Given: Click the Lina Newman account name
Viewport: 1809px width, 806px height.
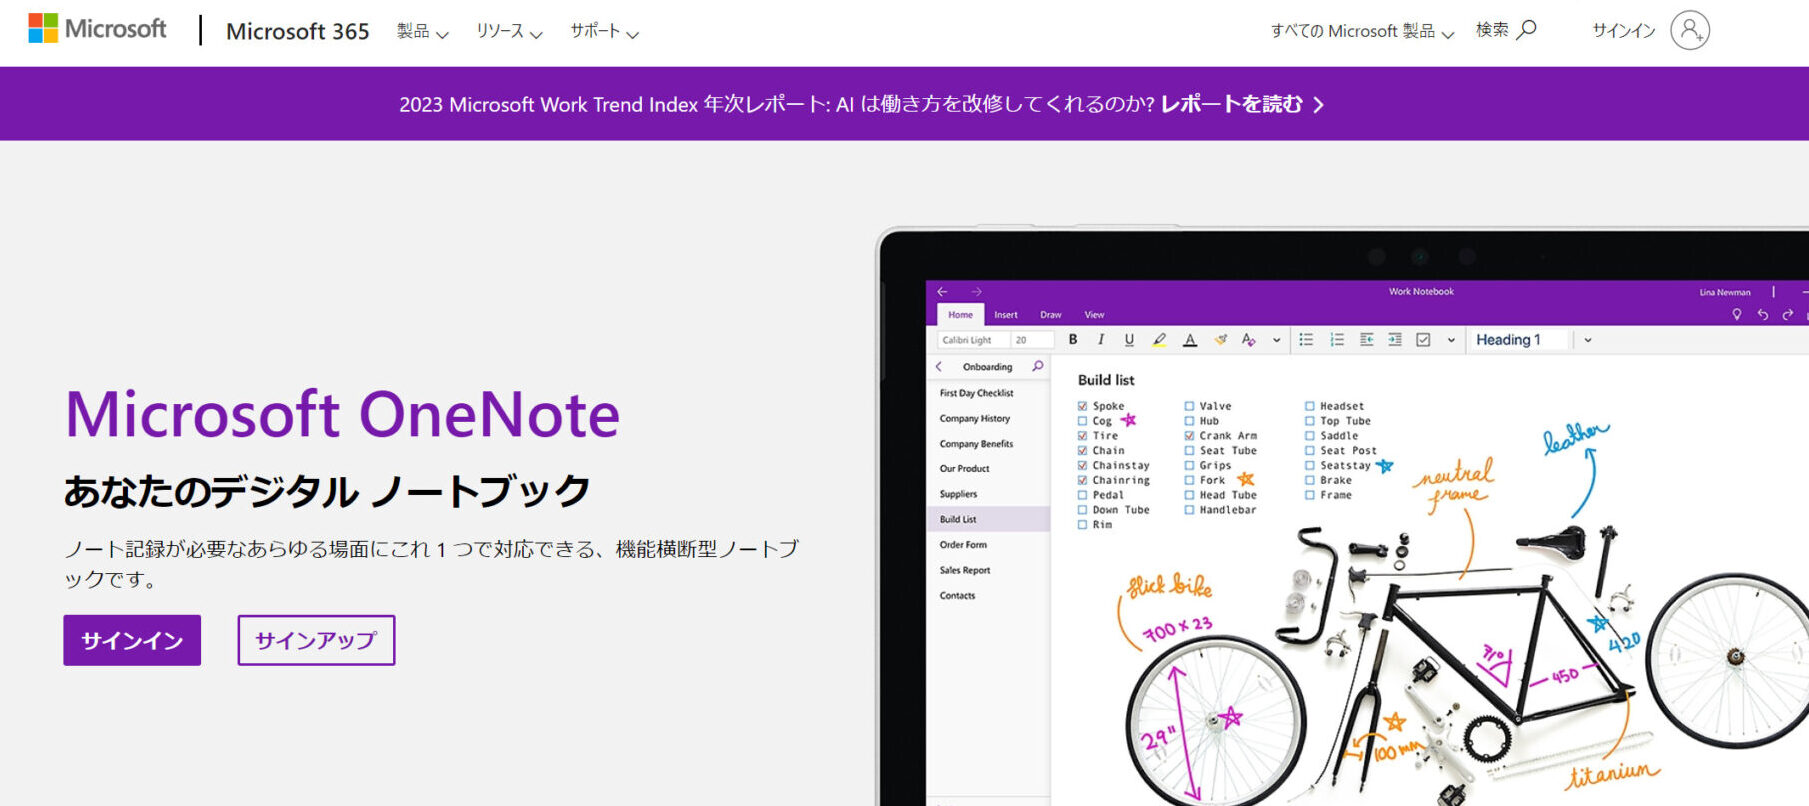Looking at the screenshot, I should coord(1725,292).
